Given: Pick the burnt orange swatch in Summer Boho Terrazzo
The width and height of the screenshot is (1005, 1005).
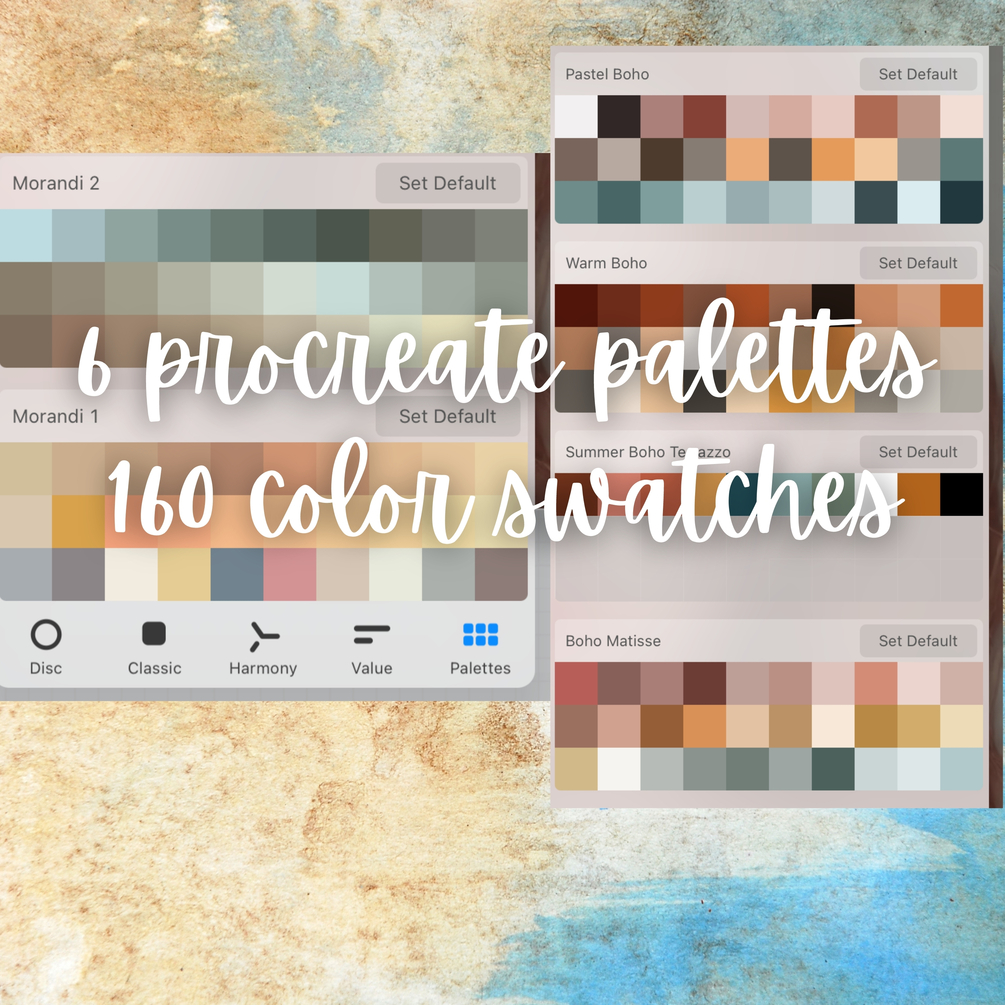Looking at the screenshot, I should 918,494.
